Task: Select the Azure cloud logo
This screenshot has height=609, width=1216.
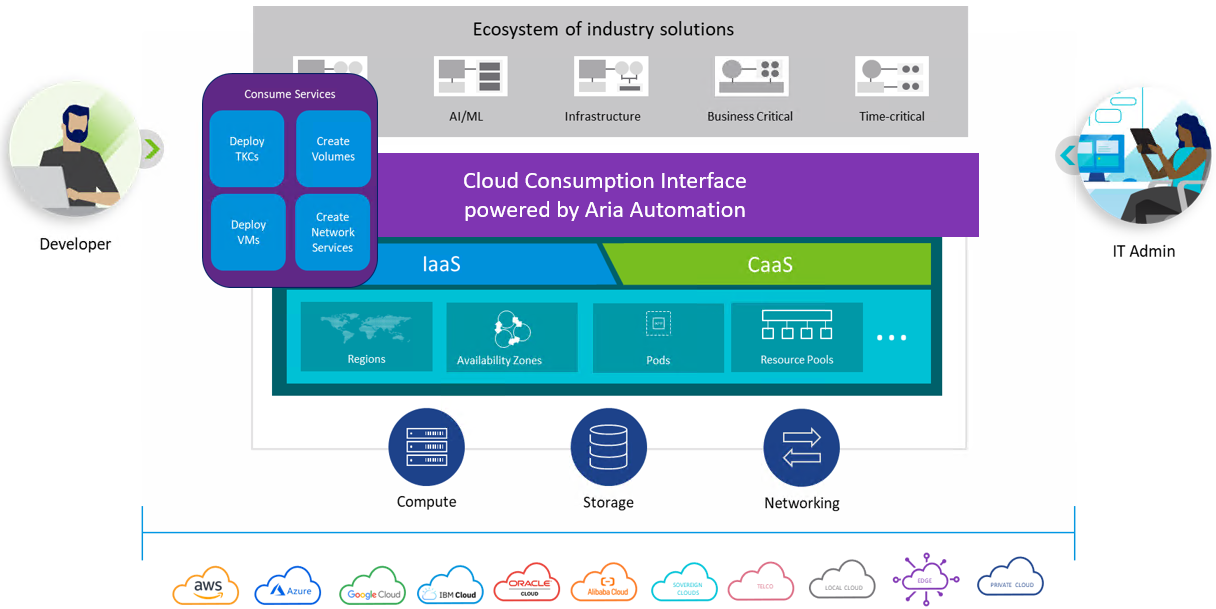Action: (288, 583)
